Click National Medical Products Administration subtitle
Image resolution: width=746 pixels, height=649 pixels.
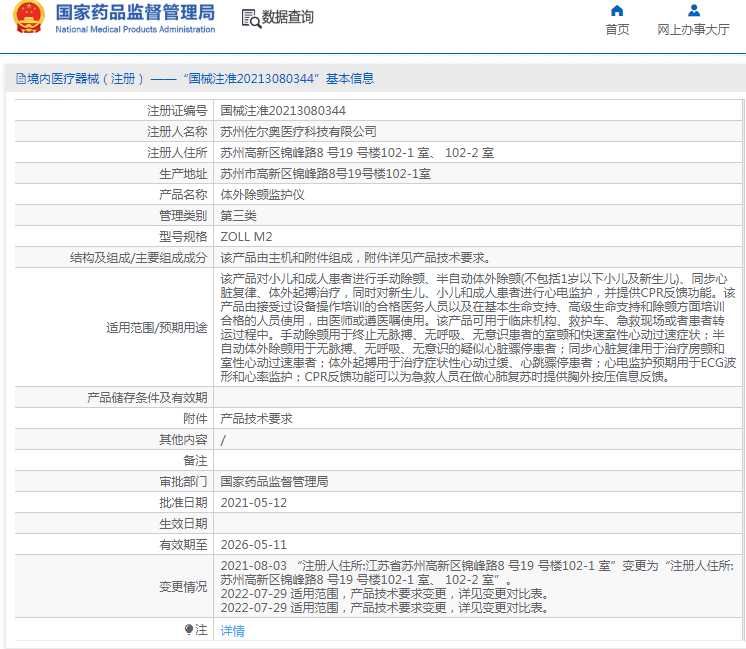pos(135,30)
